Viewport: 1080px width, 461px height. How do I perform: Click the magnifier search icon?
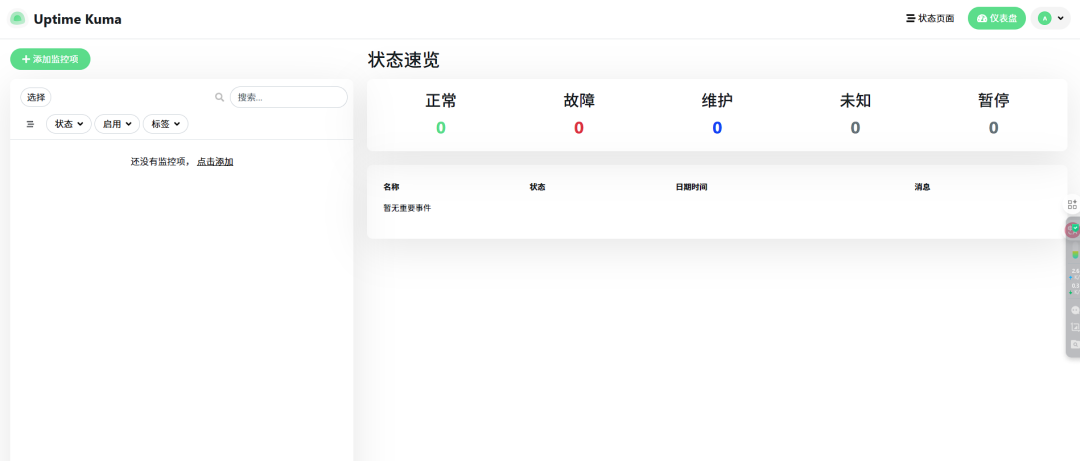tap(220, 97)
